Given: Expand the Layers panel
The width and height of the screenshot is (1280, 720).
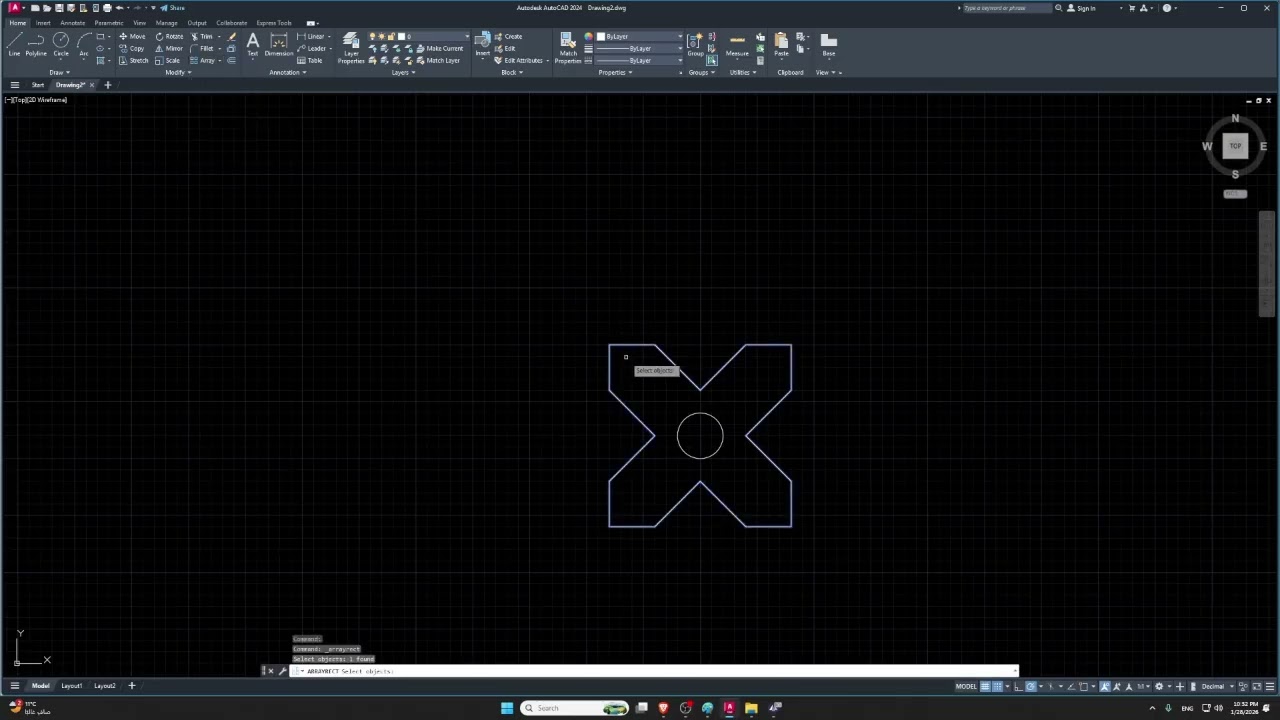Looking at the screenshot, I should 403,72.
